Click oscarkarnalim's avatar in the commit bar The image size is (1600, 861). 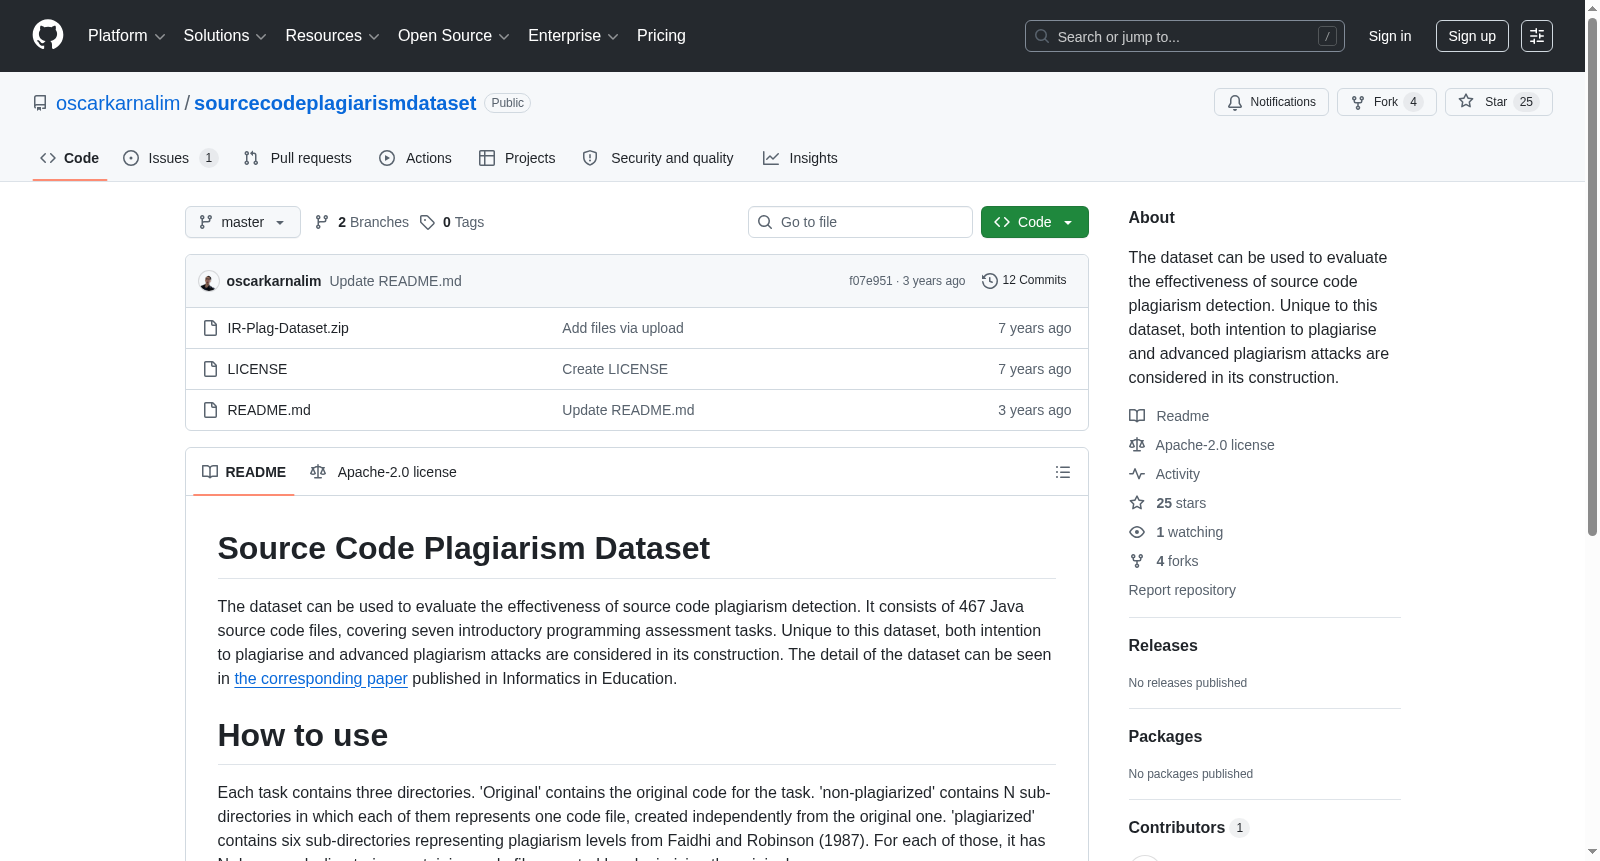[x=209, y=281]
